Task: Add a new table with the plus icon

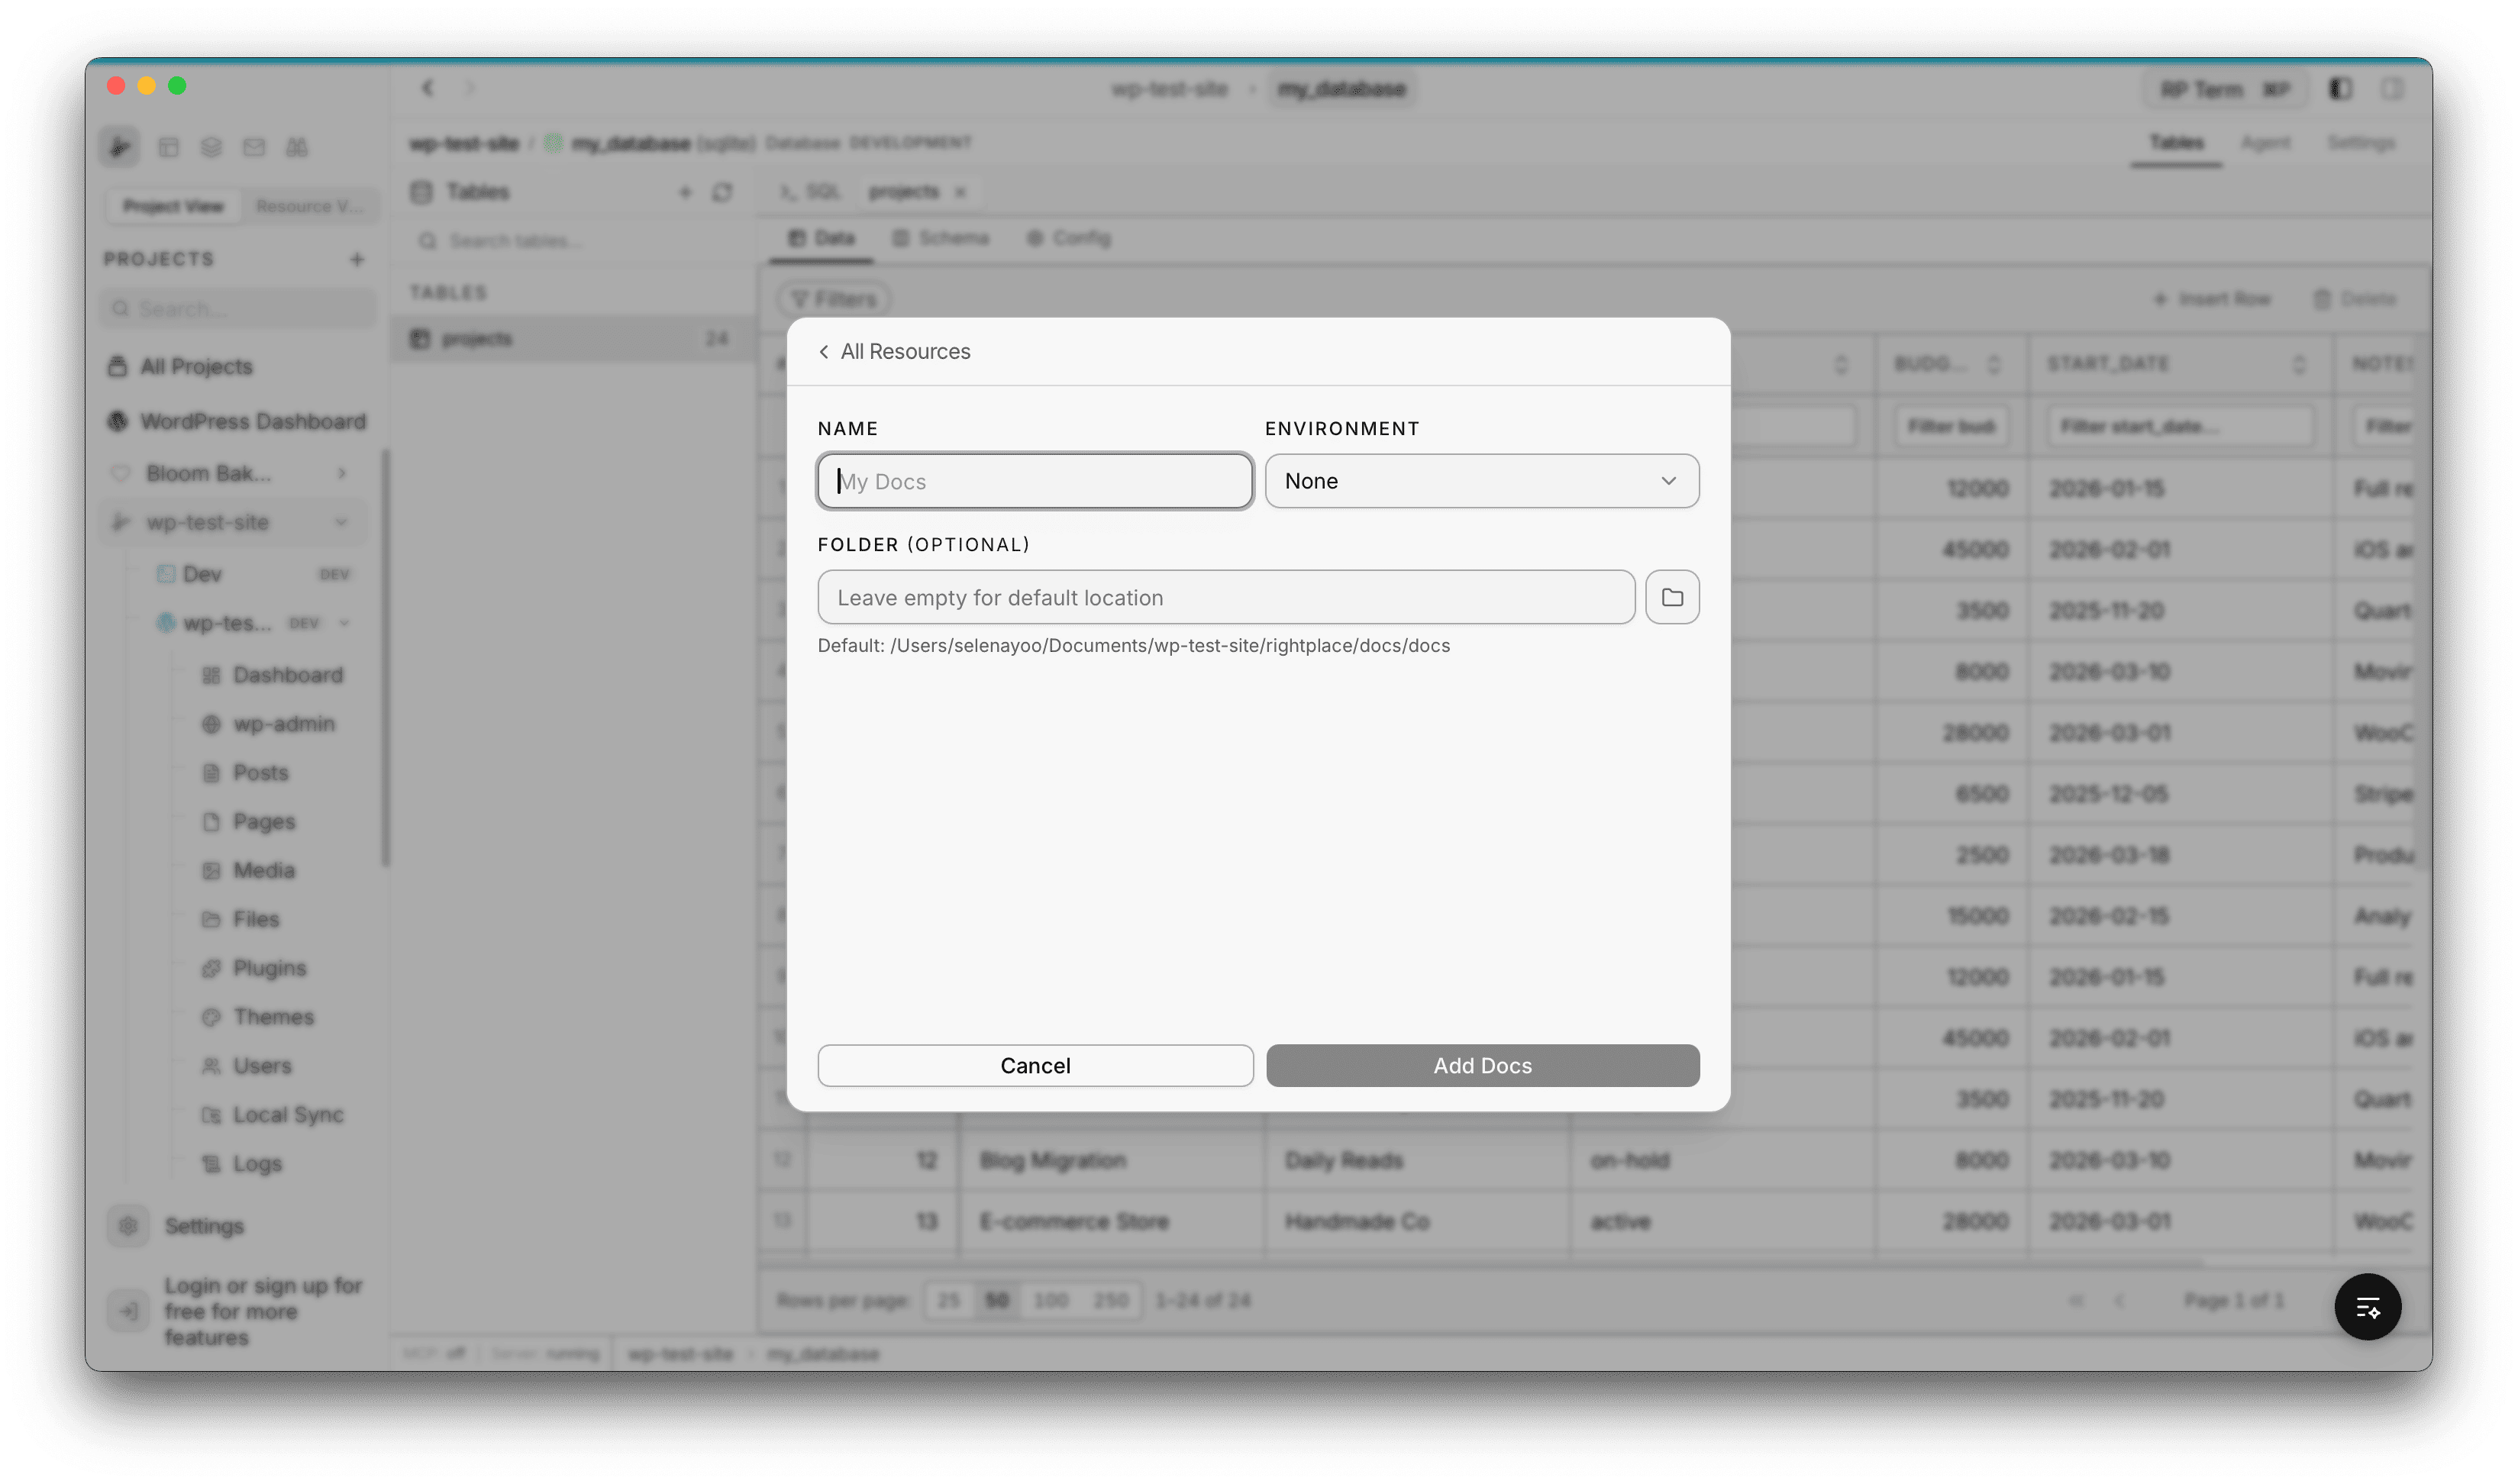Action: pos(685,192)
